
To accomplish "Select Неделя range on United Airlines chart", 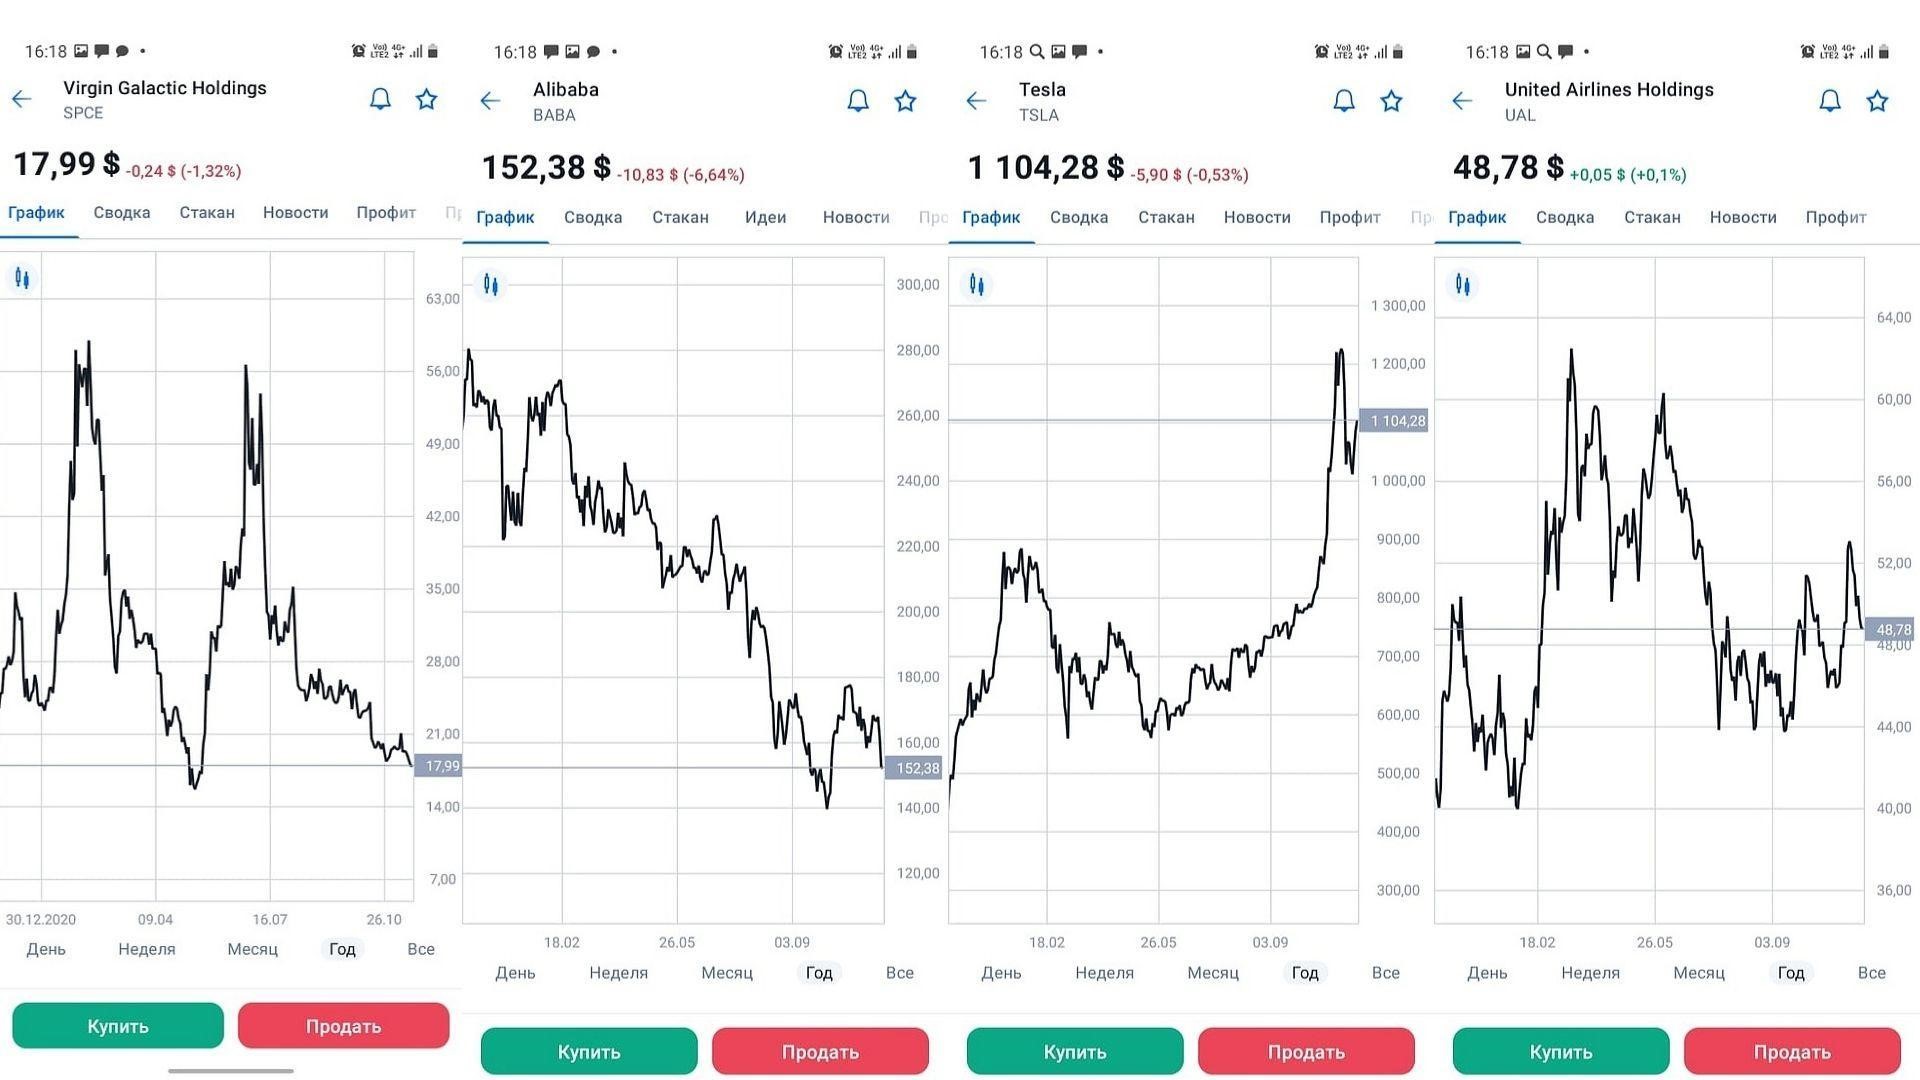I will (1590, 973).
